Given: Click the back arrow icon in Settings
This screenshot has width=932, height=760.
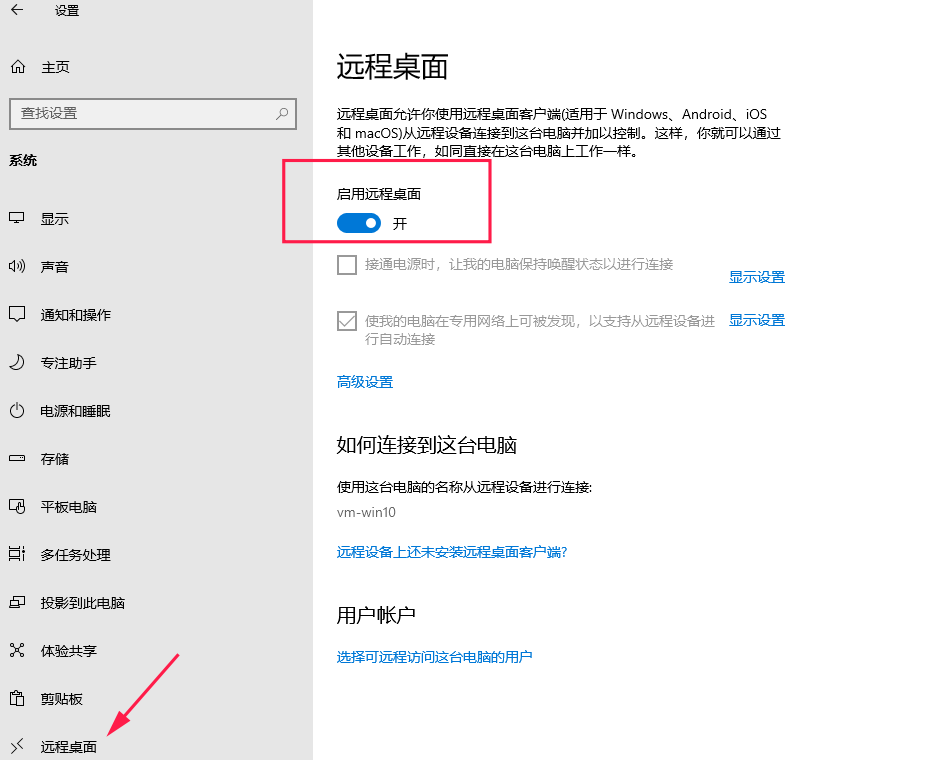Looking at the screenshot, I should (x=17, y=11).
